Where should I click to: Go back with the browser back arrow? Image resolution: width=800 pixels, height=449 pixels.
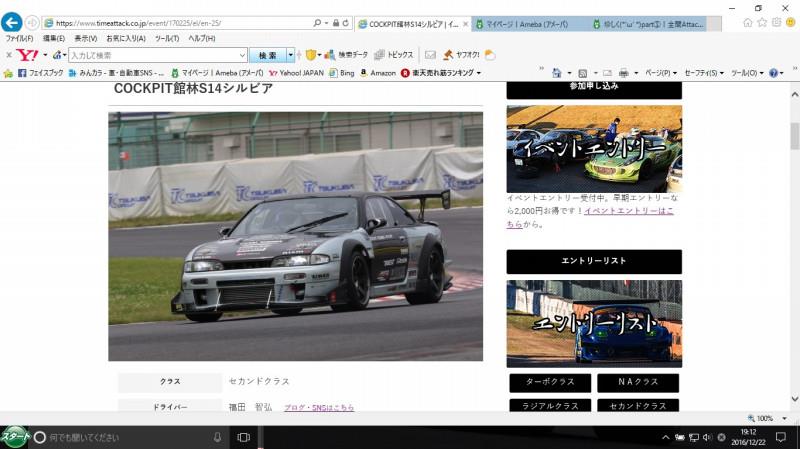pos(11,22)
